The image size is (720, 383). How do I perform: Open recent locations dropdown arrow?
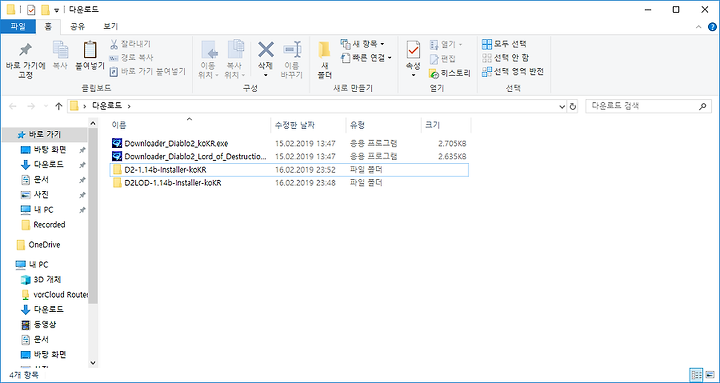45,106
